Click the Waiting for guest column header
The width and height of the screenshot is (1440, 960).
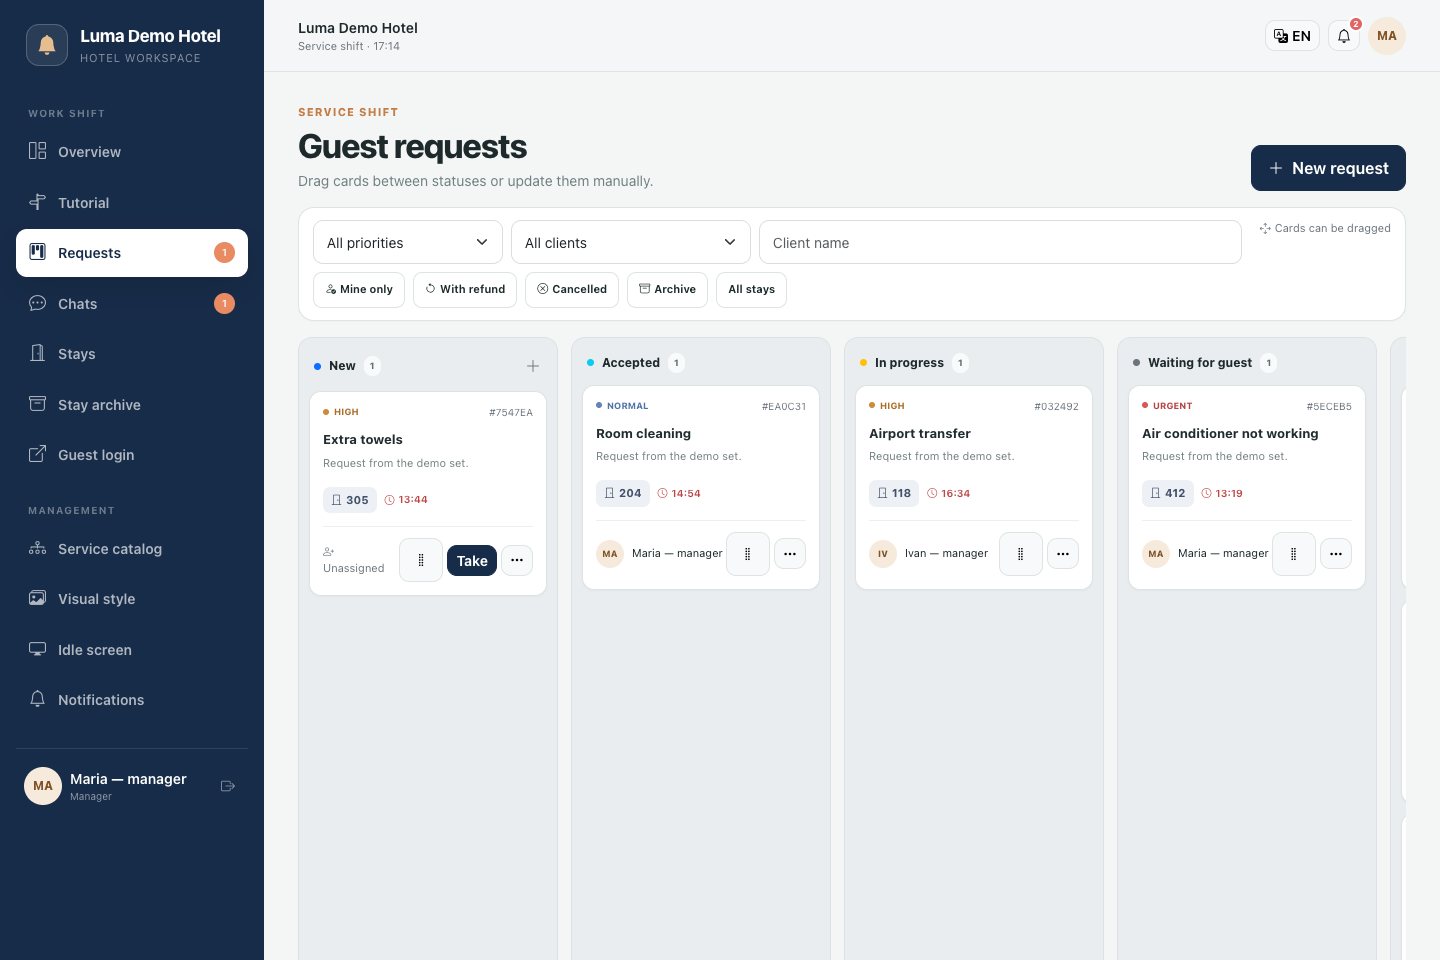pyautogui.click(x=1200, y=363)
